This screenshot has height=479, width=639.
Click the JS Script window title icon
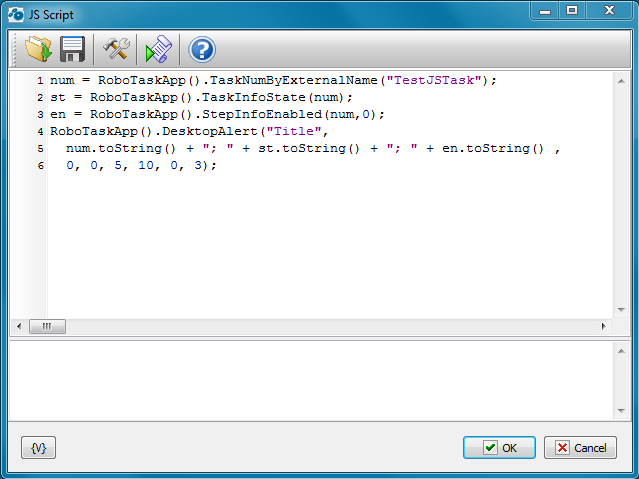[x=16, y=14]
